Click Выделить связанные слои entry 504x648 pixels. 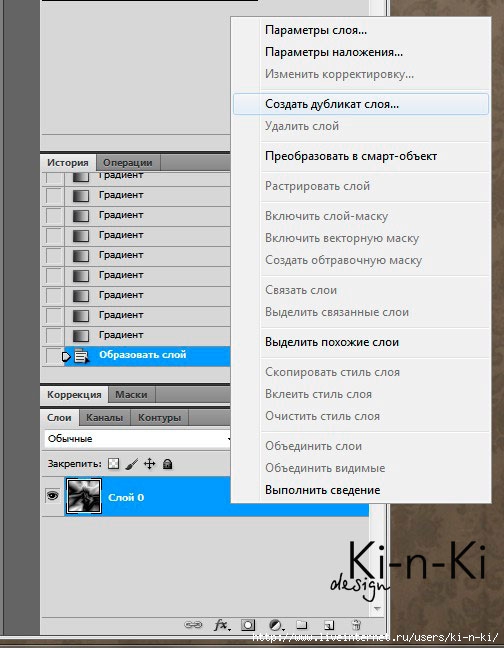pos(361,312)
